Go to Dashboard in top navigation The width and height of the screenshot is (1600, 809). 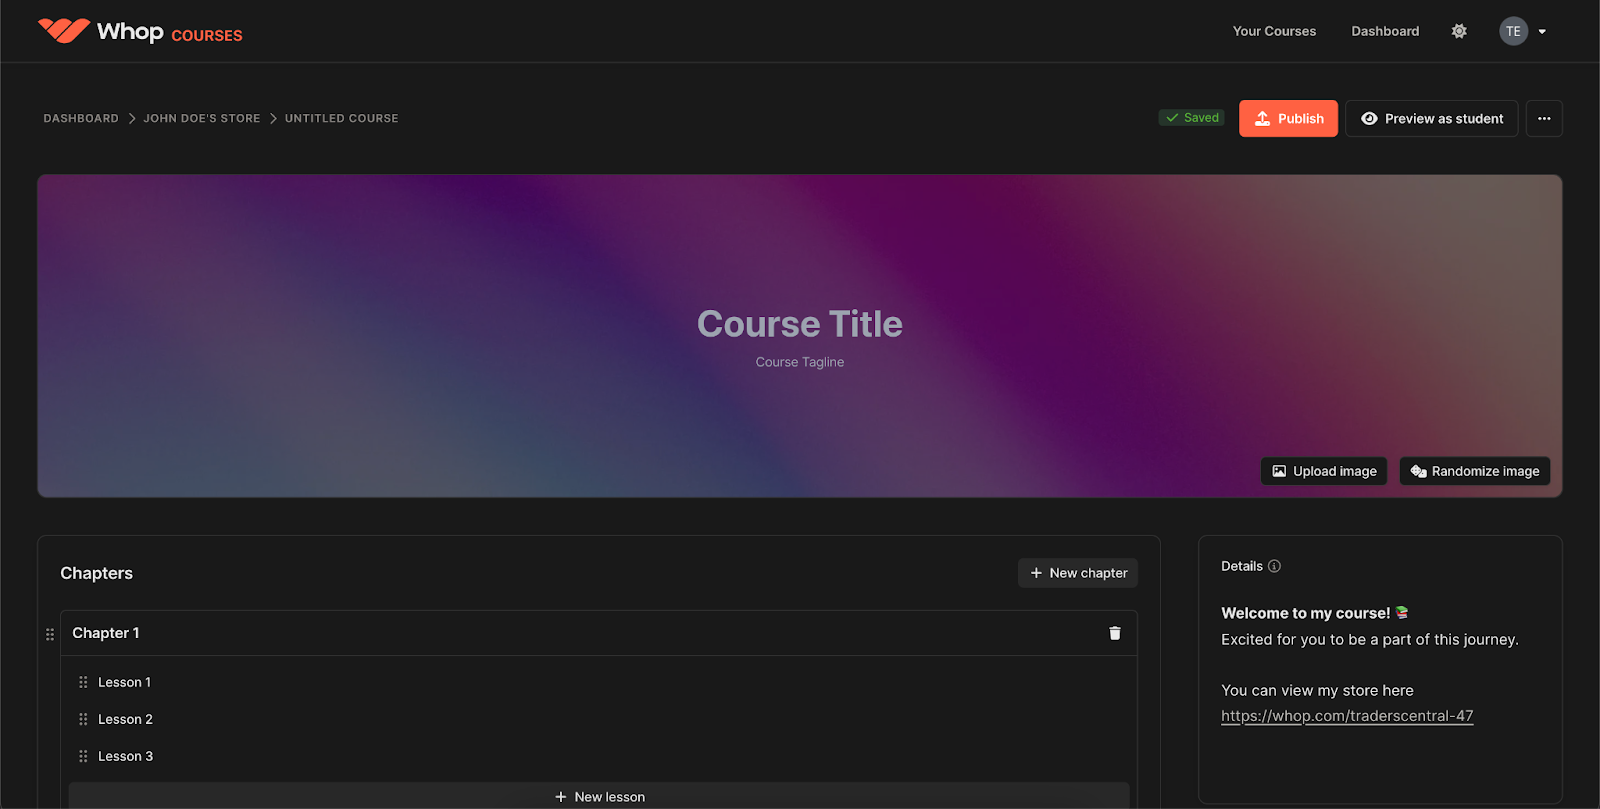[x=1385, y=31]
